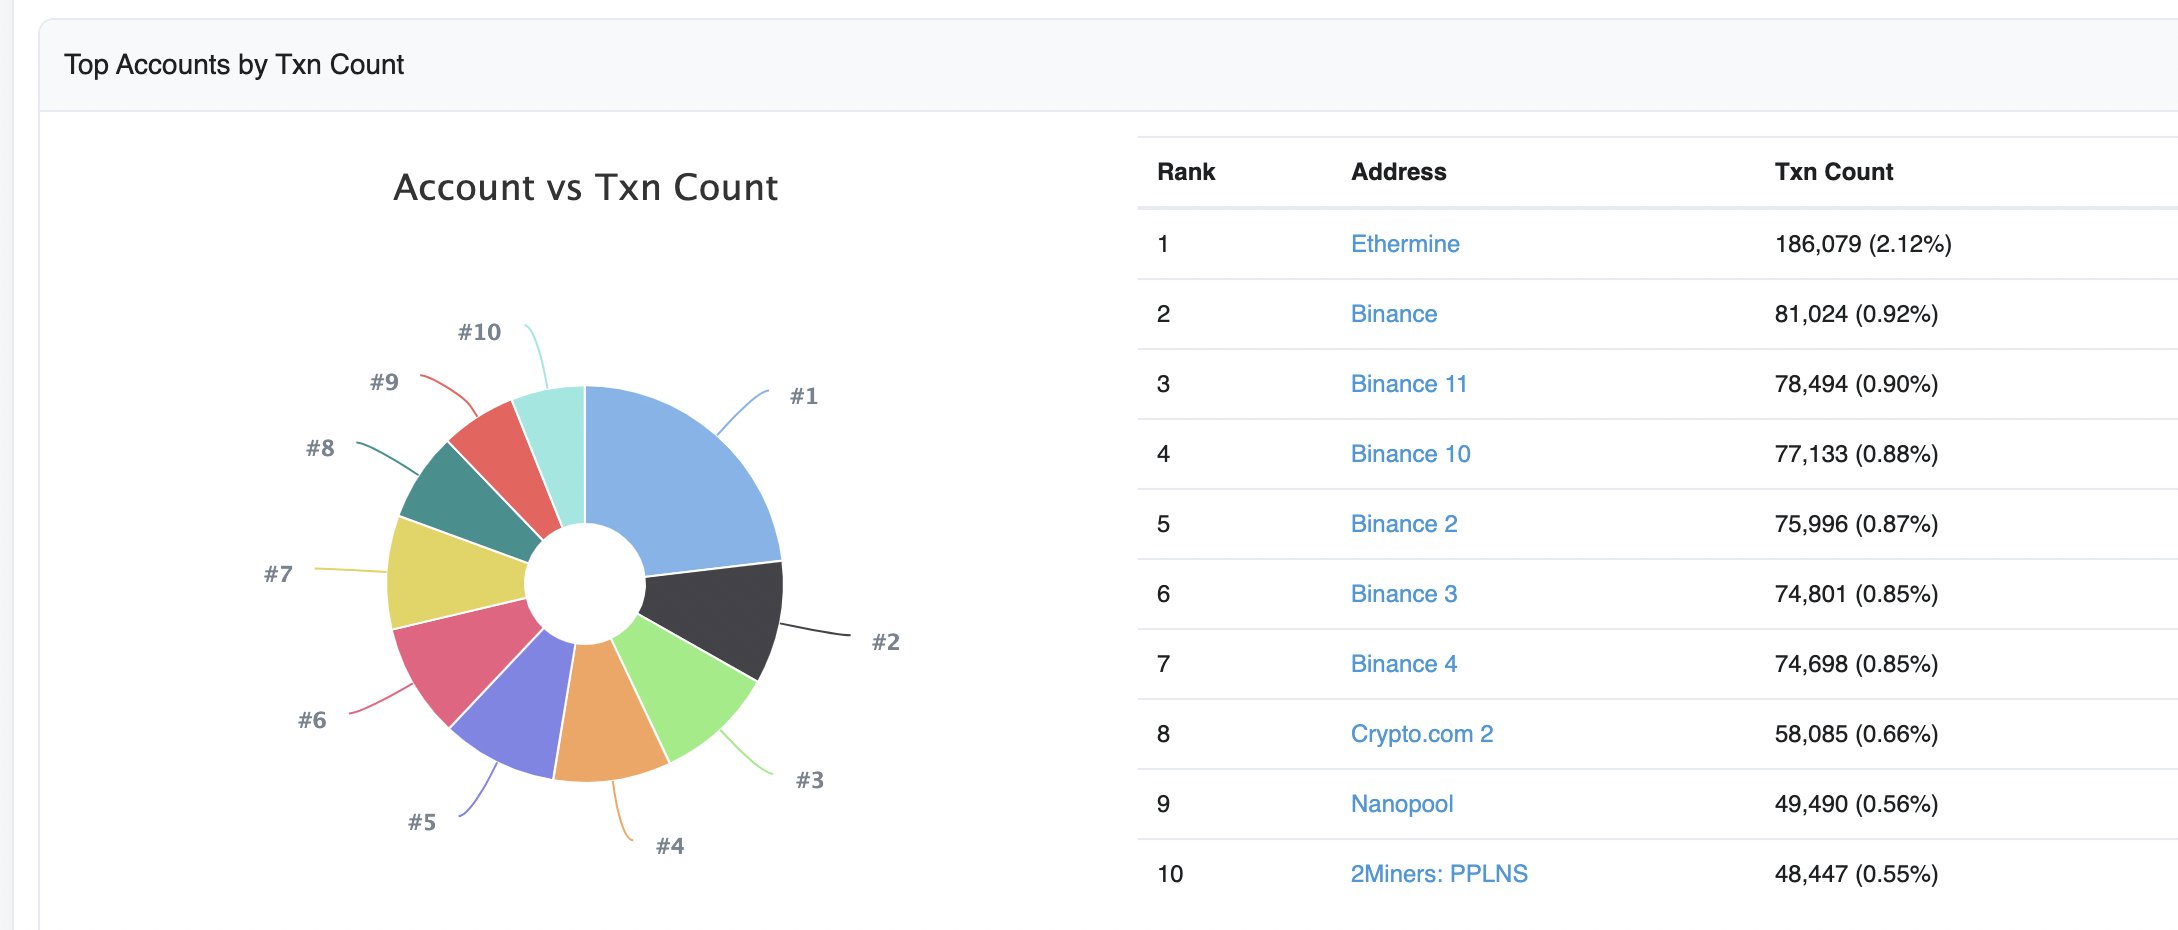Open the Binance 11 address link
Image resolution: width=2178 pixels, height=930 pixels.
click(x=1408, y=384)
